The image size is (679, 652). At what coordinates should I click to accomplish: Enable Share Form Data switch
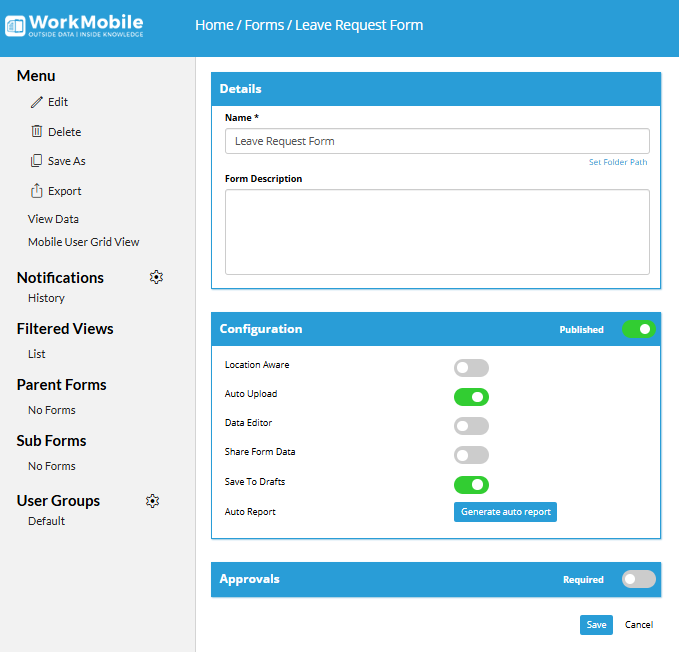click(471, 455)
